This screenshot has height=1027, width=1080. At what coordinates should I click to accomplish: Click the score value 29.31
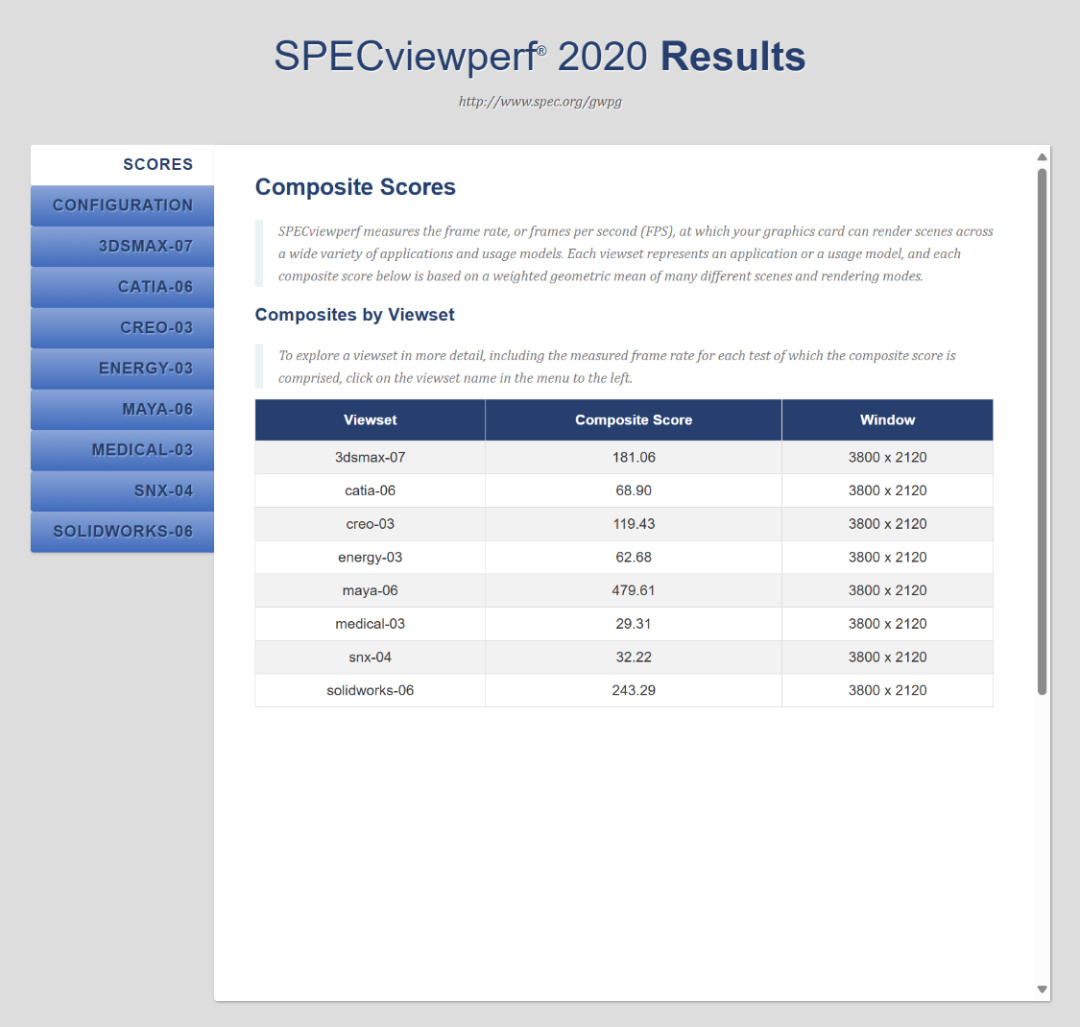[x=634, y=623]
